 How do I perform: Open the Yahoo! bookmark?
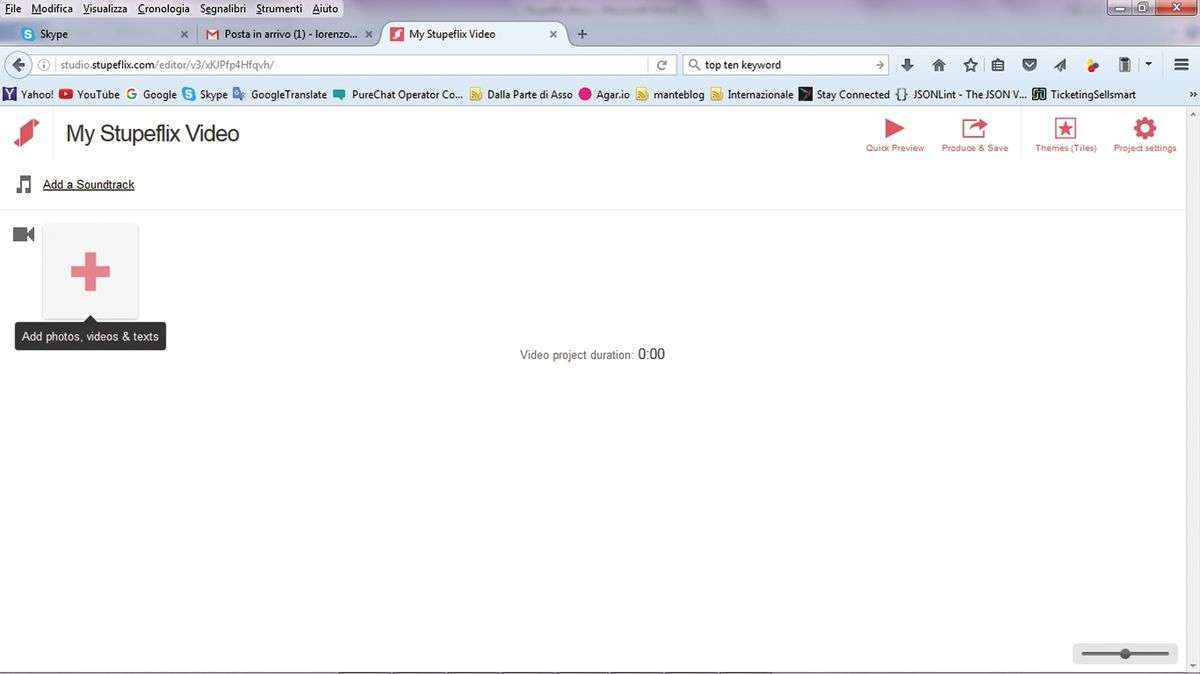(28, 95)
